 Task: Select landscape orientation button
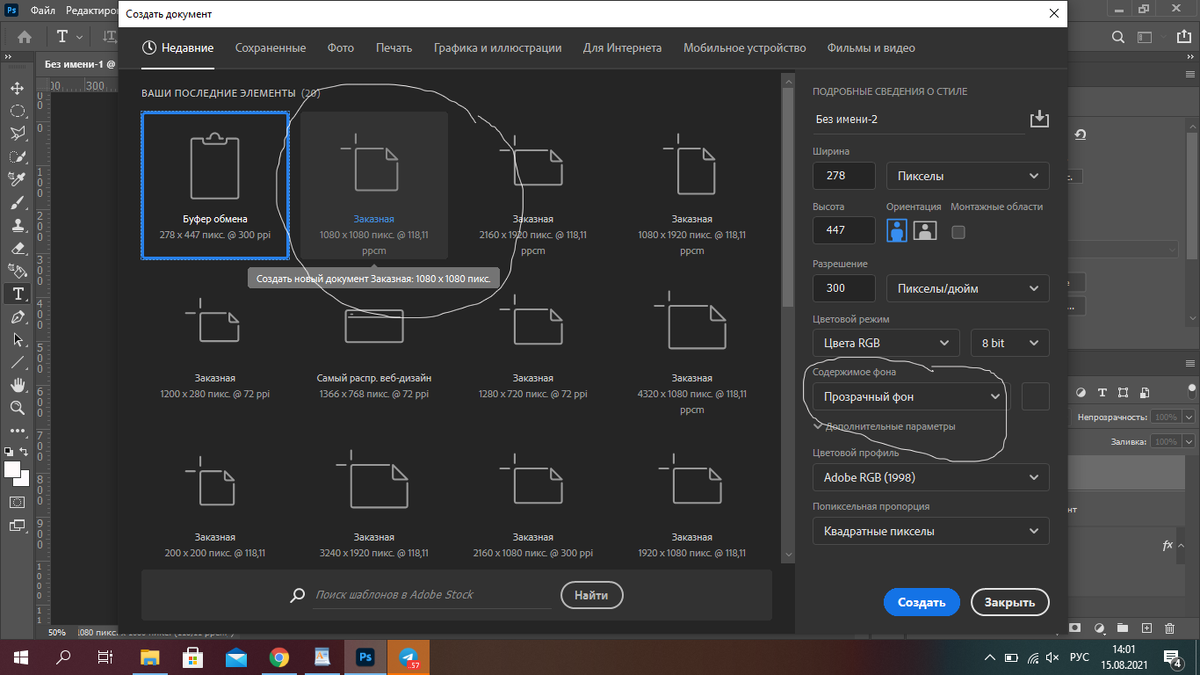[925, 230]
